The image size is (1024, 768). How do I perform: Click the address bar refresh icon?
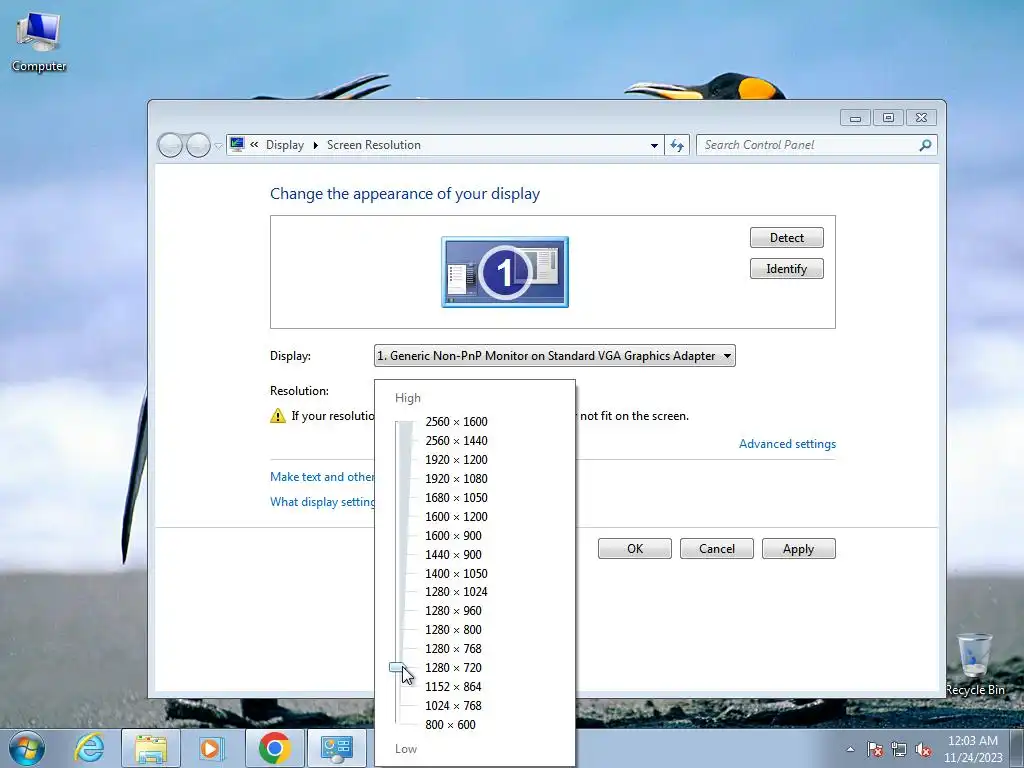[677, 145]
